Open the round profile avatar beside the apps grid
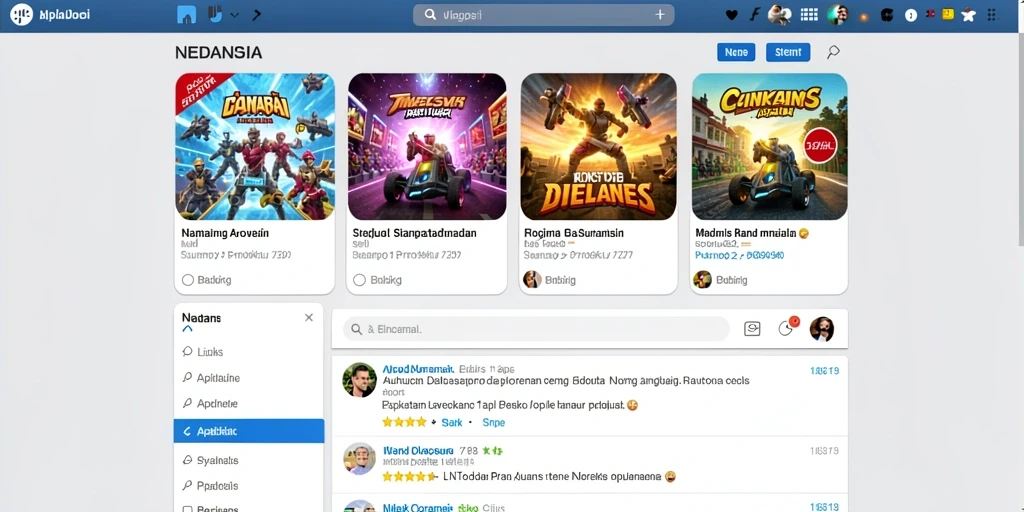1024x512 pixels. [x=837, y=14]
